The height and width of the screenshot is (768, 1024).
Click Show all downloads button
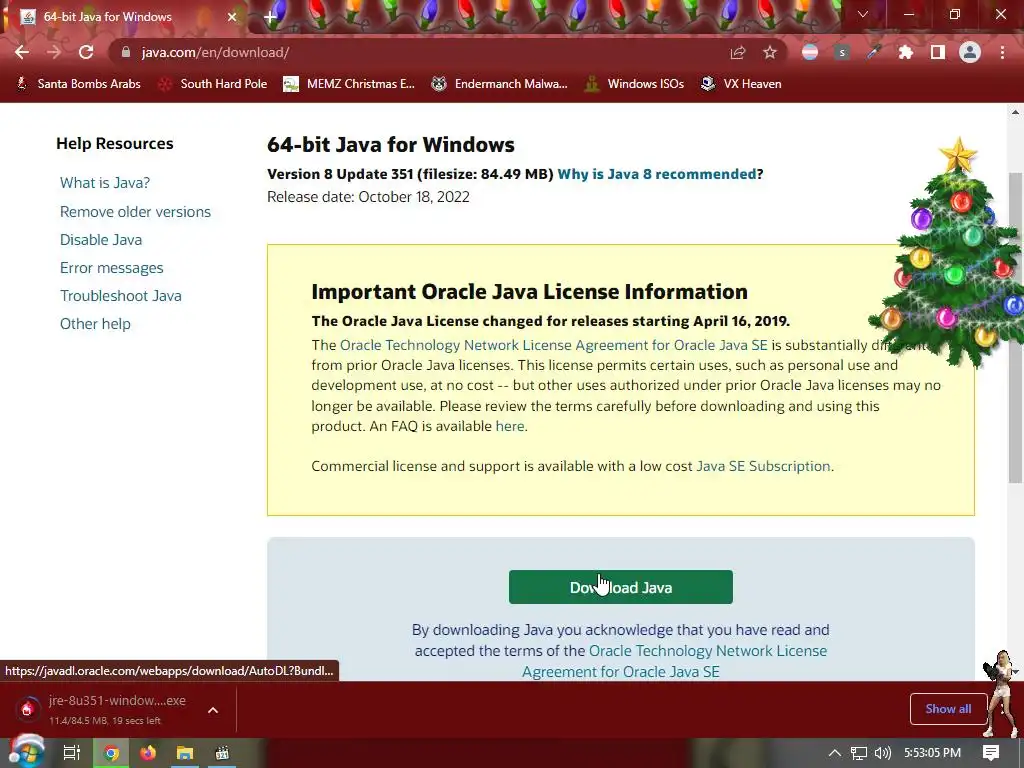(948, 709)
